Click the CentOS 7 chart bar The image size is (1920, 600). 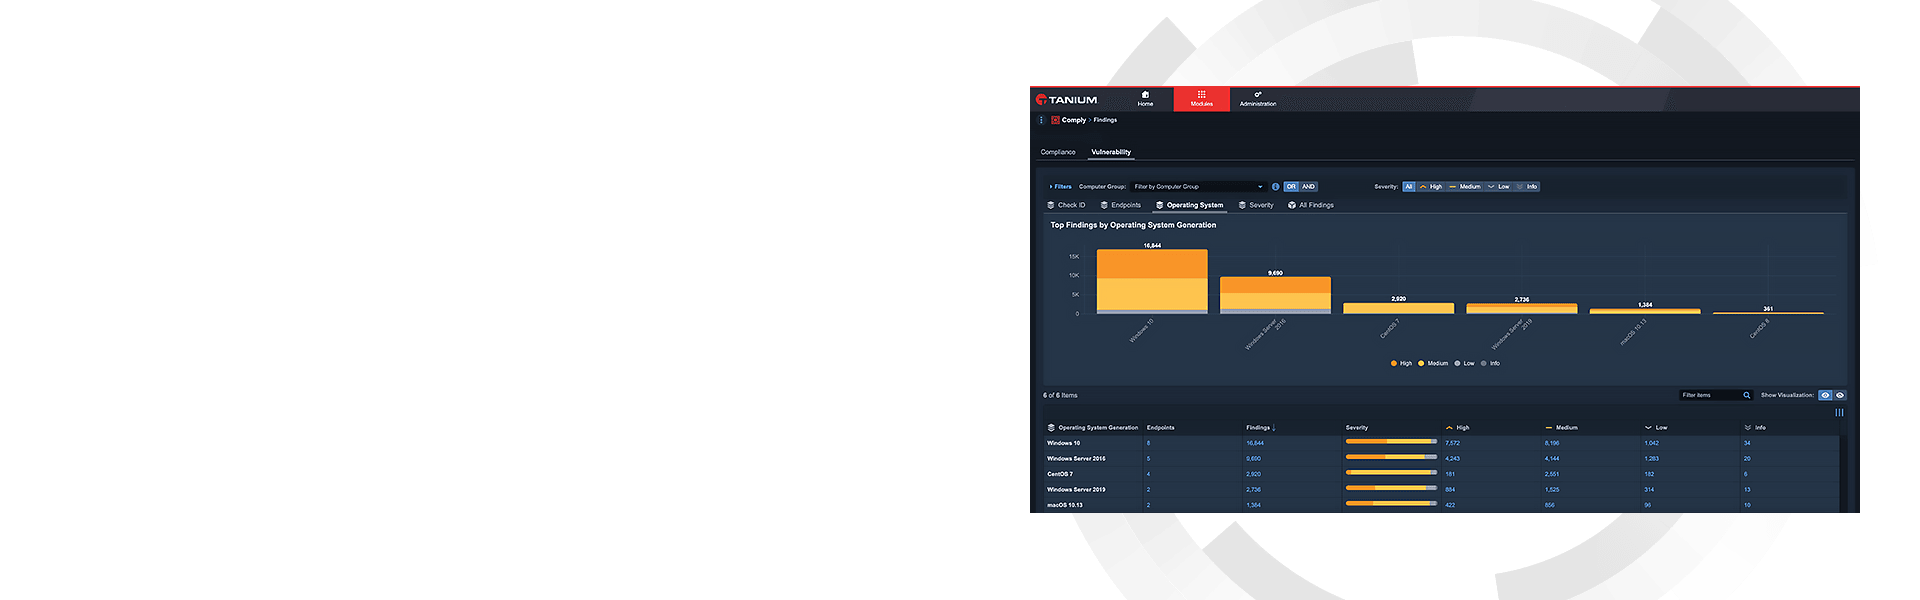point(1398,308)
